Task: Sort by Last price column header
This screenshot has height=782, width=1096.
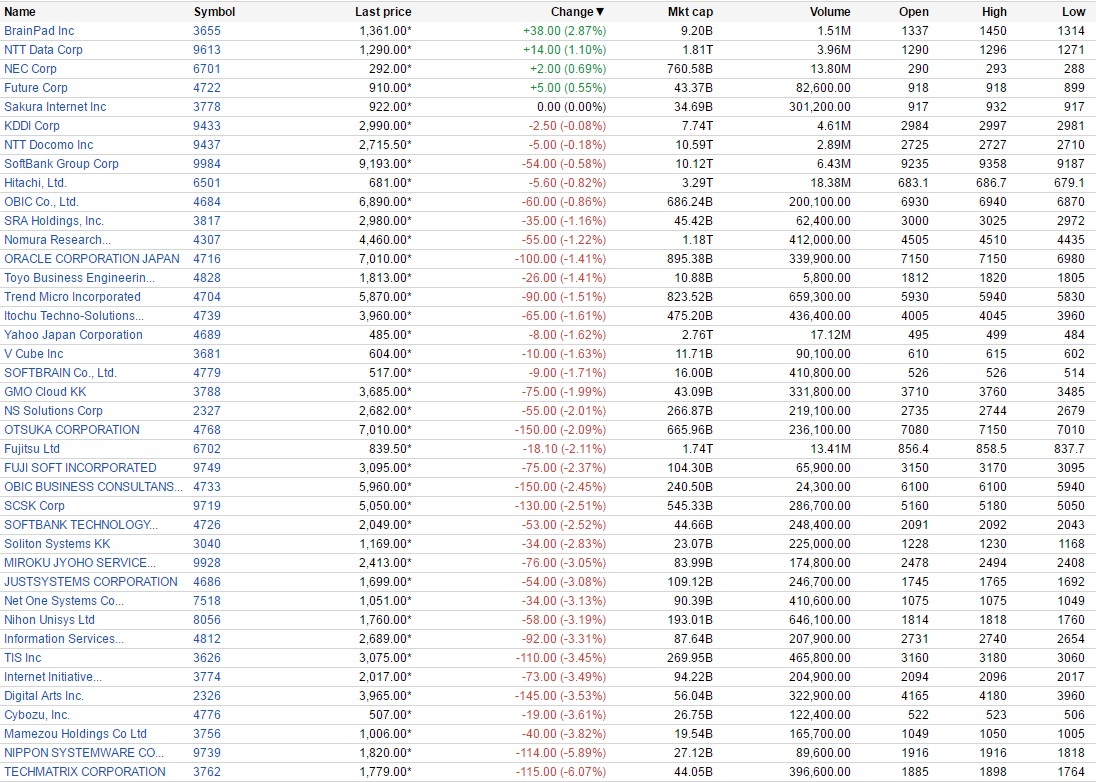Action: 383,12
